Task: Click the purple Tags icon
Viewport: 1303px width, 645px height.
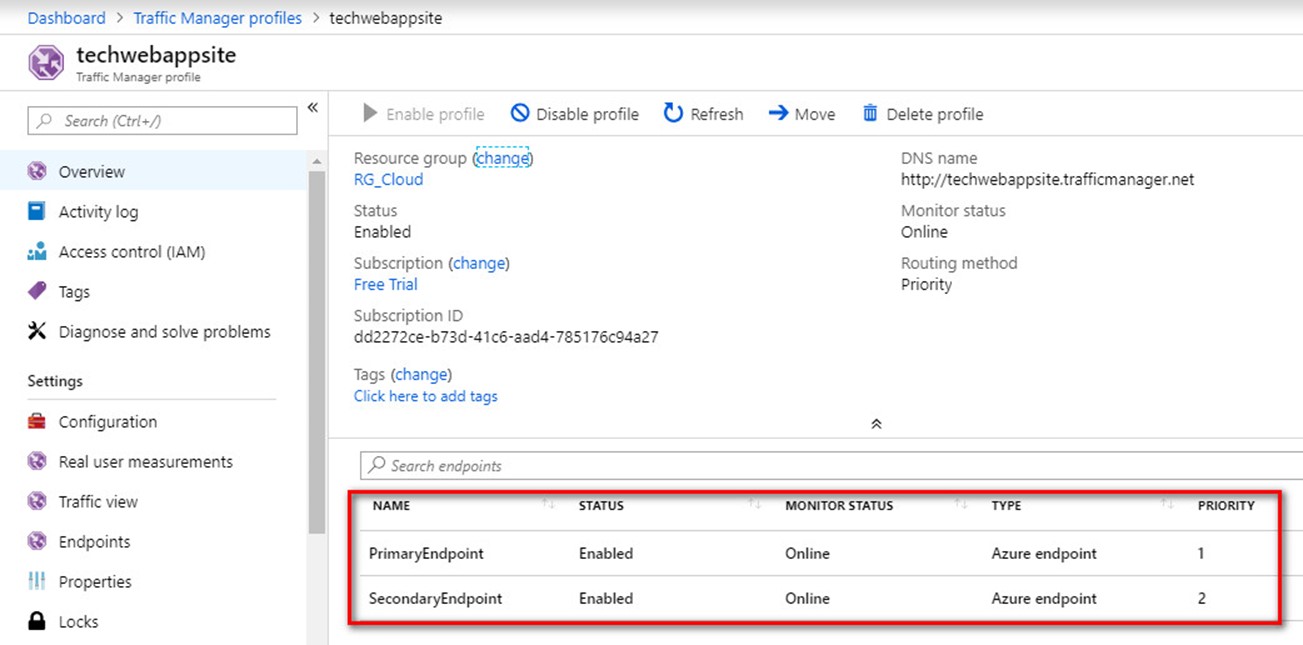Action: pos(37,291)
